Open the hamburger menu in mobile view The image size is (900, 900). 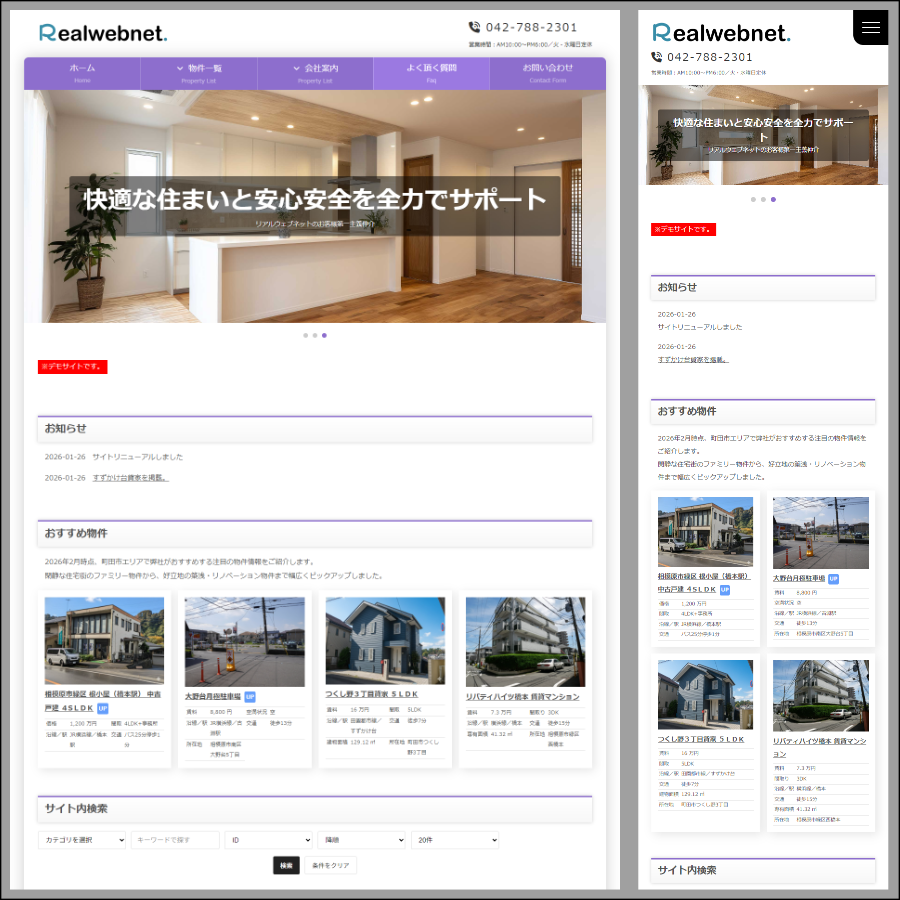click(x=870, y=28)
